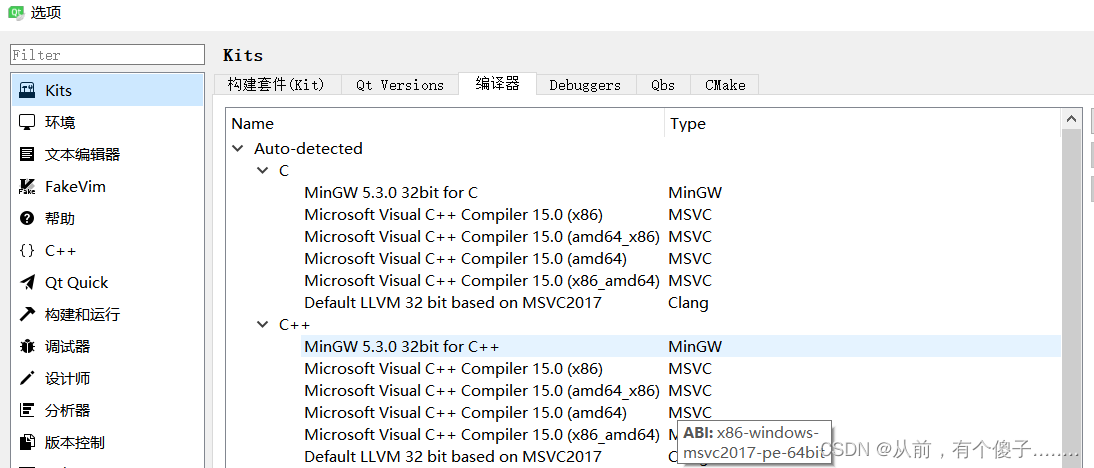Click the Qt logo in title bar
Screen dimensions: 1094x468
(15, 12)
